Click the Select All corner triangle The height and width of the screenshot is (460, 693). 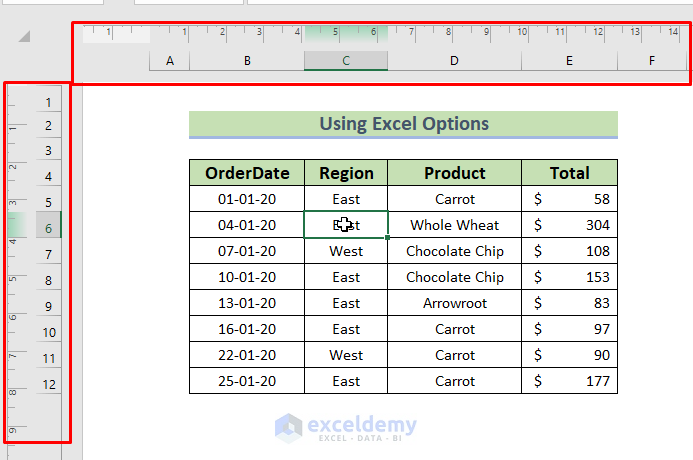tap(24, 36)
